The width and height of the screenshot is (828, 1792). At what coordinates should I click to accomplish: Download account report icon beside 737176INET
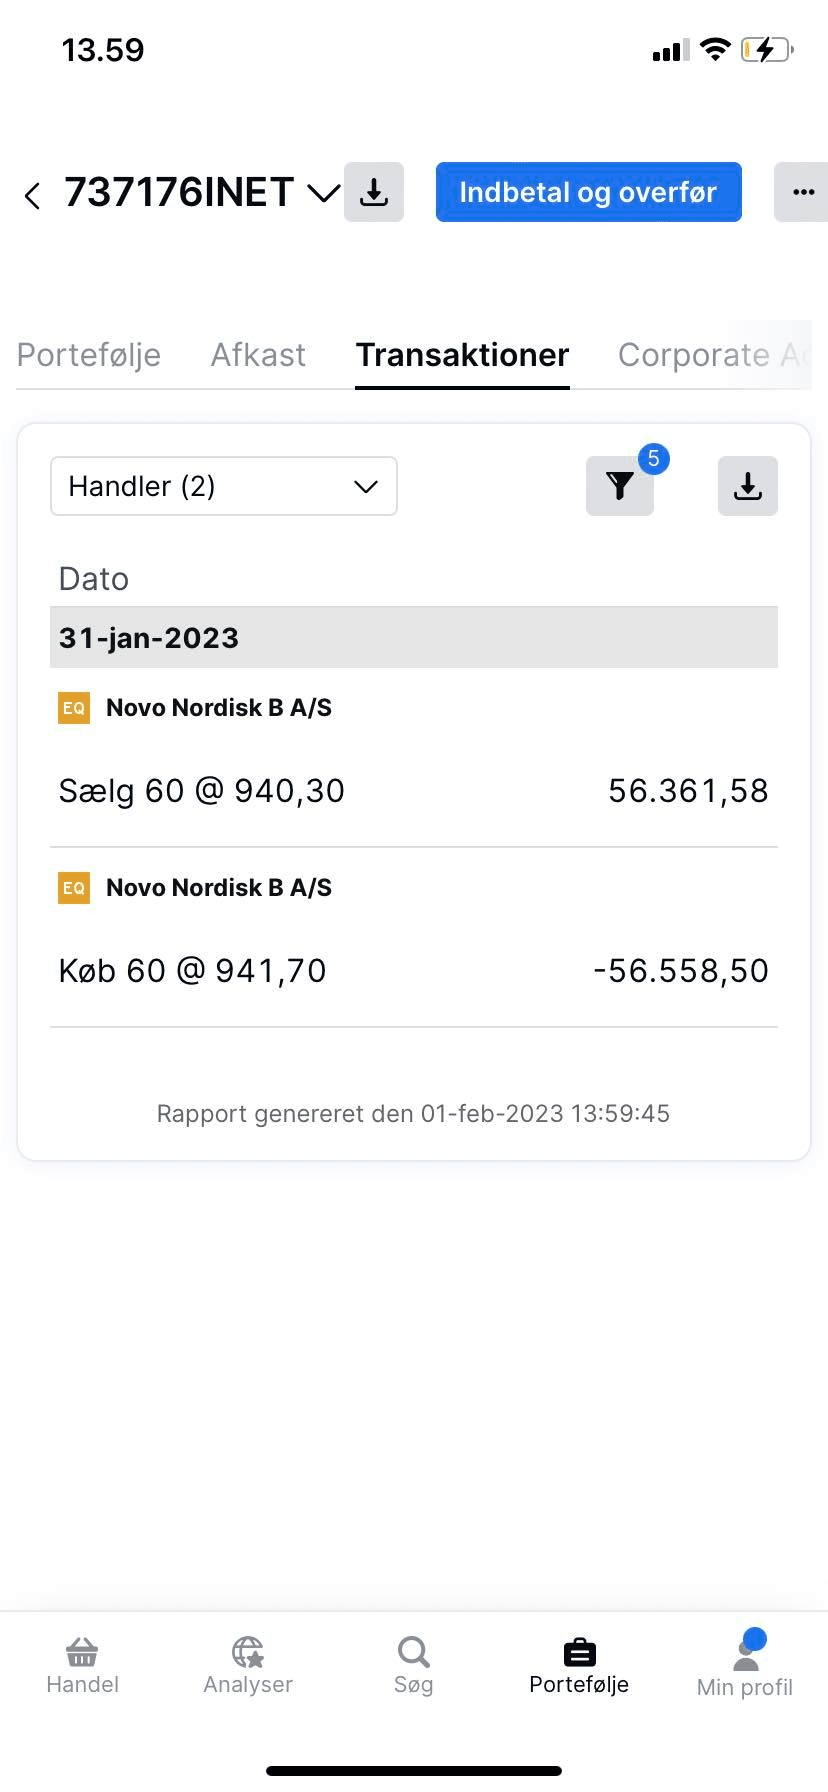pyautogui.click(x=374, y=192)
